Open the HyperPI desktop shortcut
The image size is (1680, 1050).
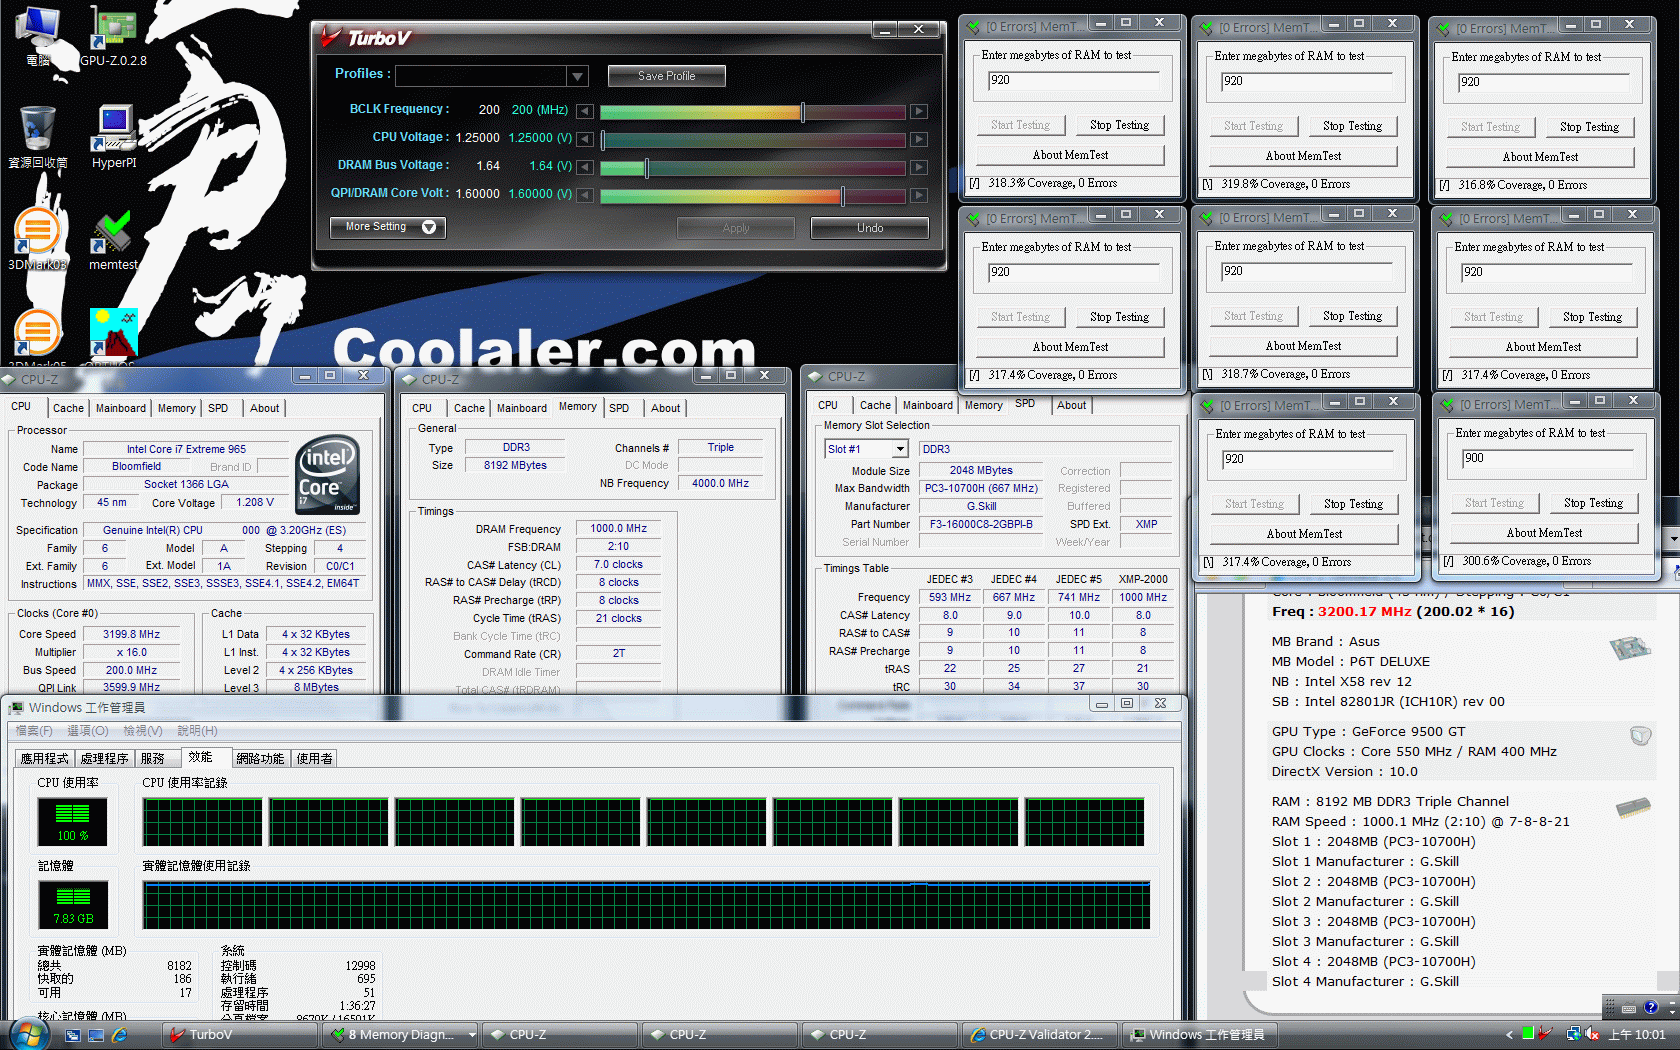point(114,137)
